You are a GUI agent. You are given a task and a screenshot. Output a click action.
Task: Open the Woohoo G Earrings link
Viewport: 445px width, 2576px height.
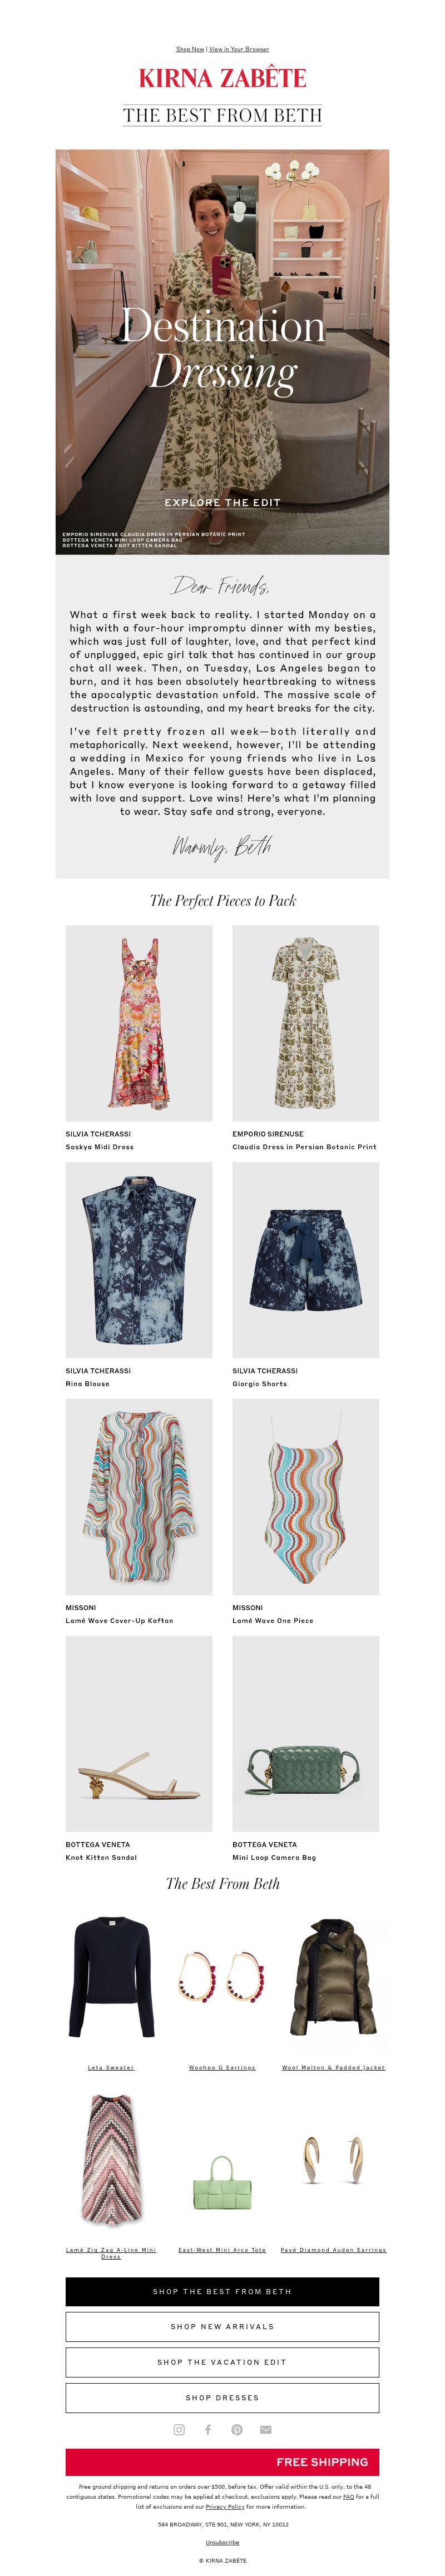point(222,2067)
